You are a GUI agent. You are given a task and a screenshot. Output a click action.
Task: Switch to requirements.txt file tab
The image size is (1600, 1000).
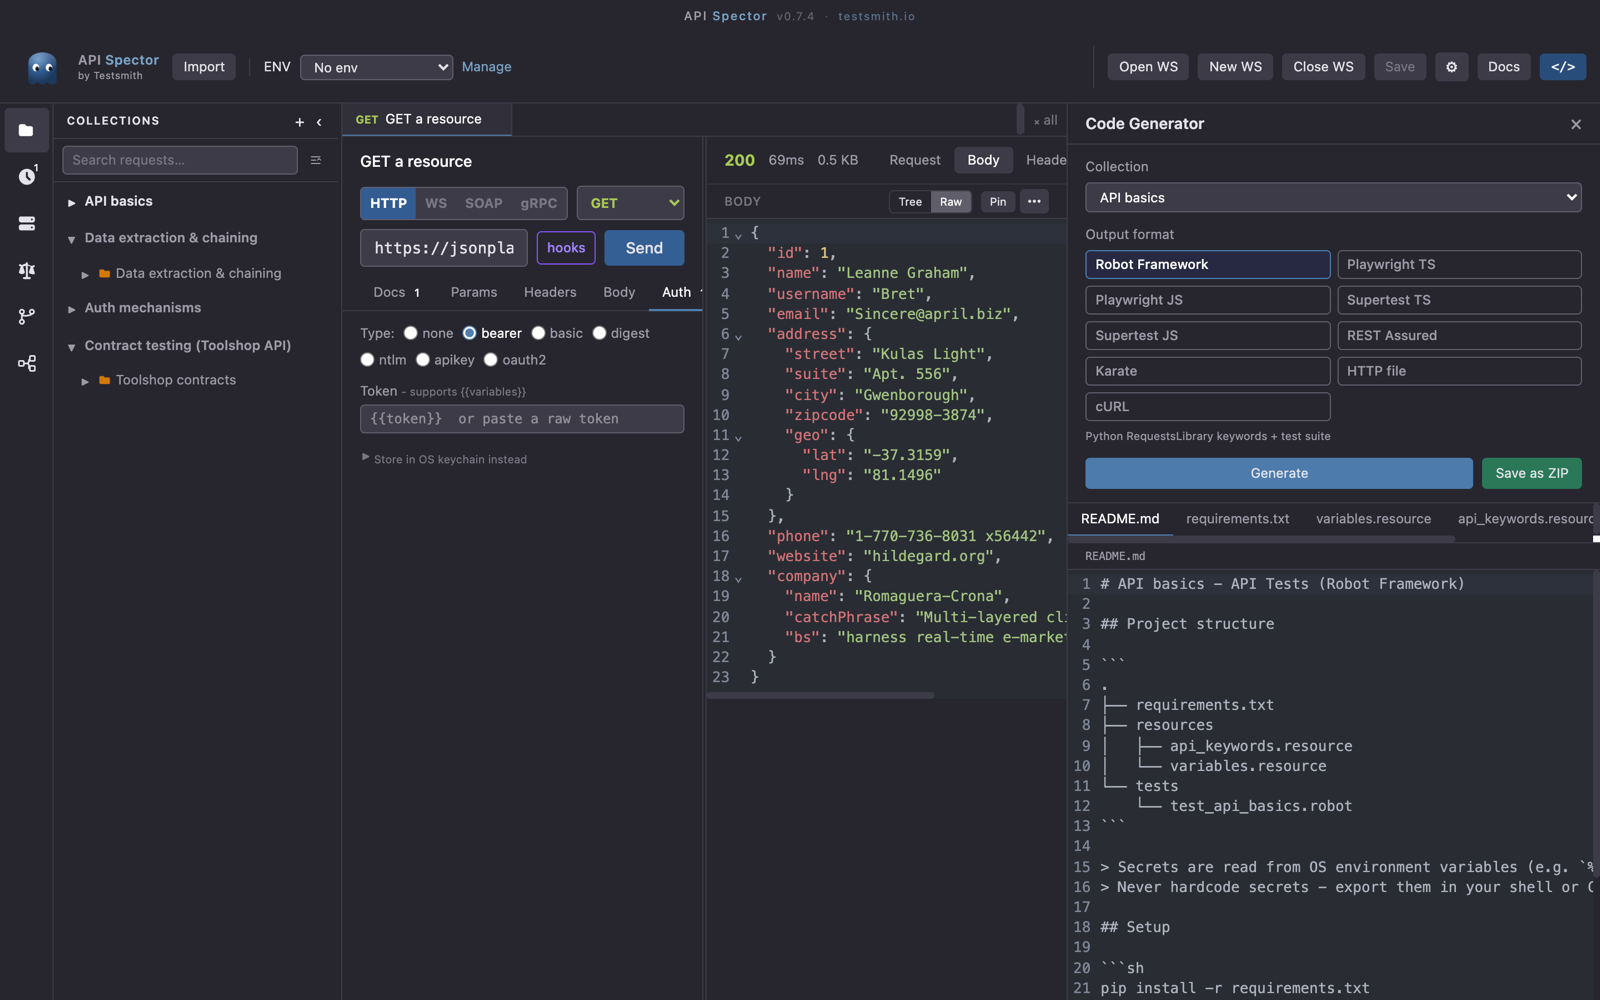pos(1237,519)
